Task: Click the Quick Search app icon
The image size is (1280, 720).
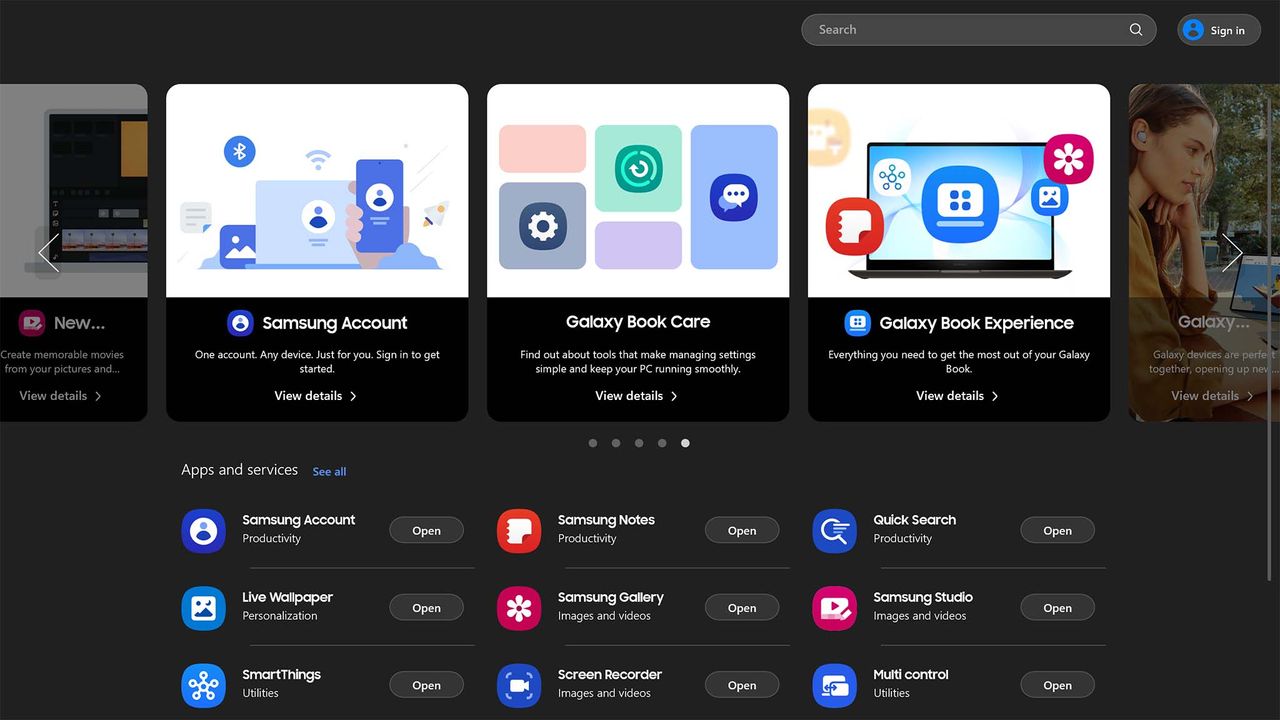Action: (x=834, y=531)
